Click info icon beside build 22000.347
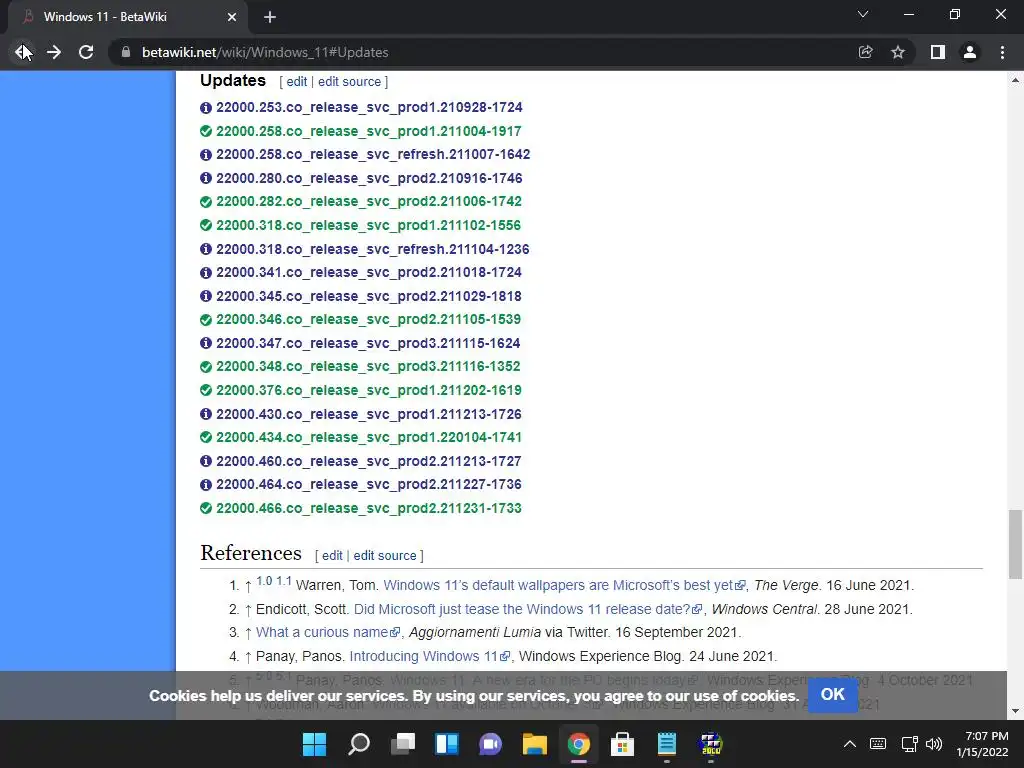Image resolution: width=1024 pixels, height=768 pixels. (x=206, y=343)
